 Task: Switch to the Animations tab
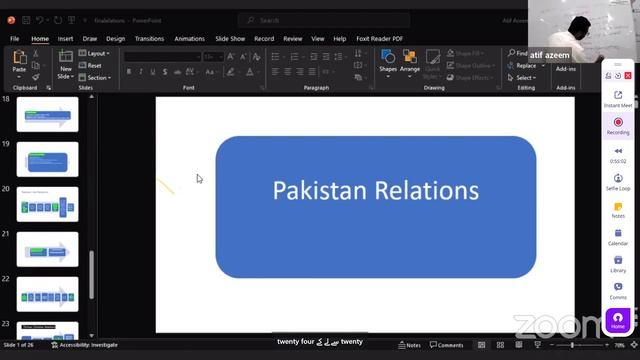pyautogui.click(x=189, y=39)
